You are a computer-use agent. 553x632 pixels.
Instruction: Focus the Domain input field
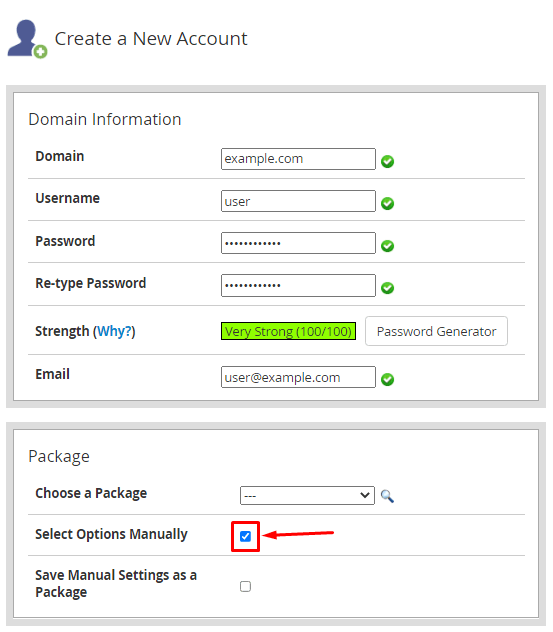pos(298,159)
